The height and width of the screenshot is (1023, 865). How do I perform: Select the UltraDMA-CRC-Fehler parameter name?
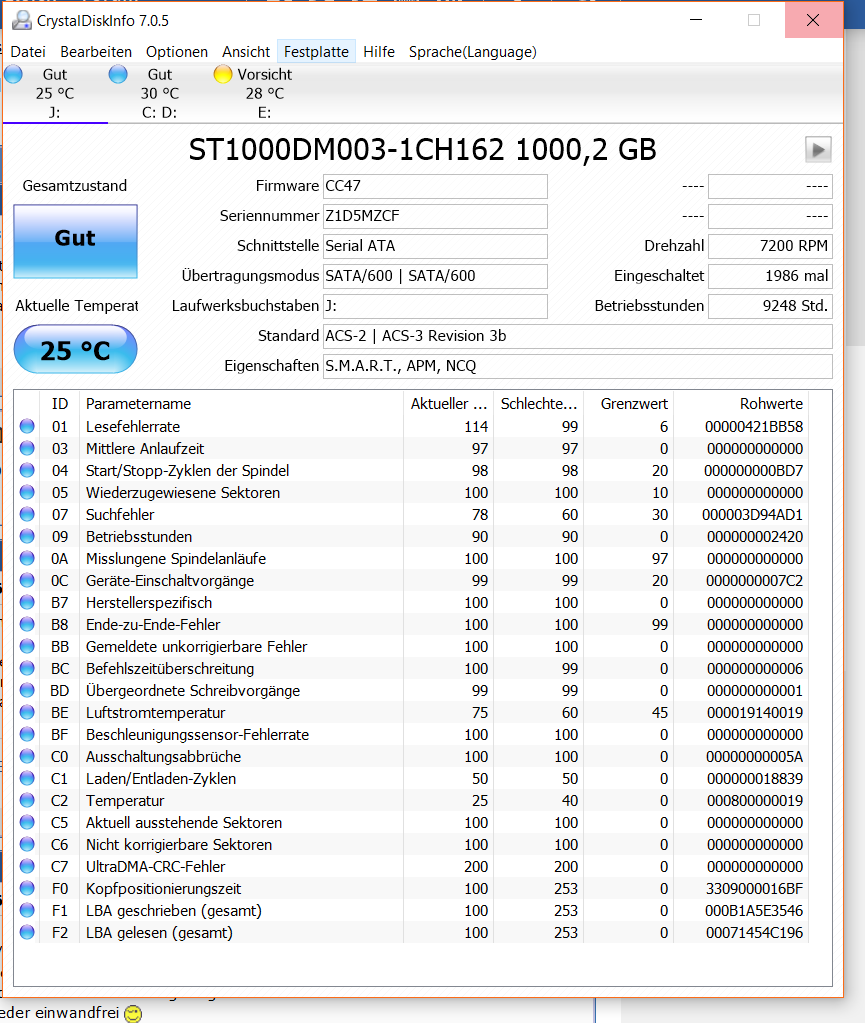[x=155, y=866]
